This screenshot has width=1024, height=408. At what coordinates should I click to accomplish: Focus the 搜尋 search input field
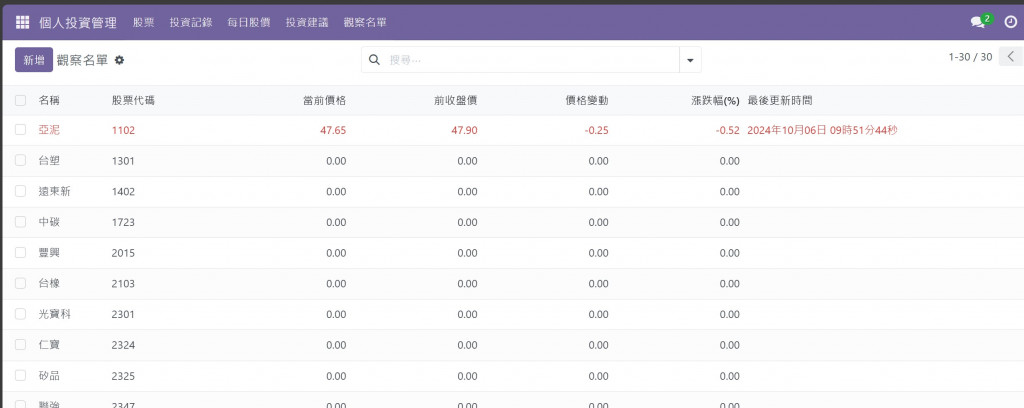[x=532, y=60]
